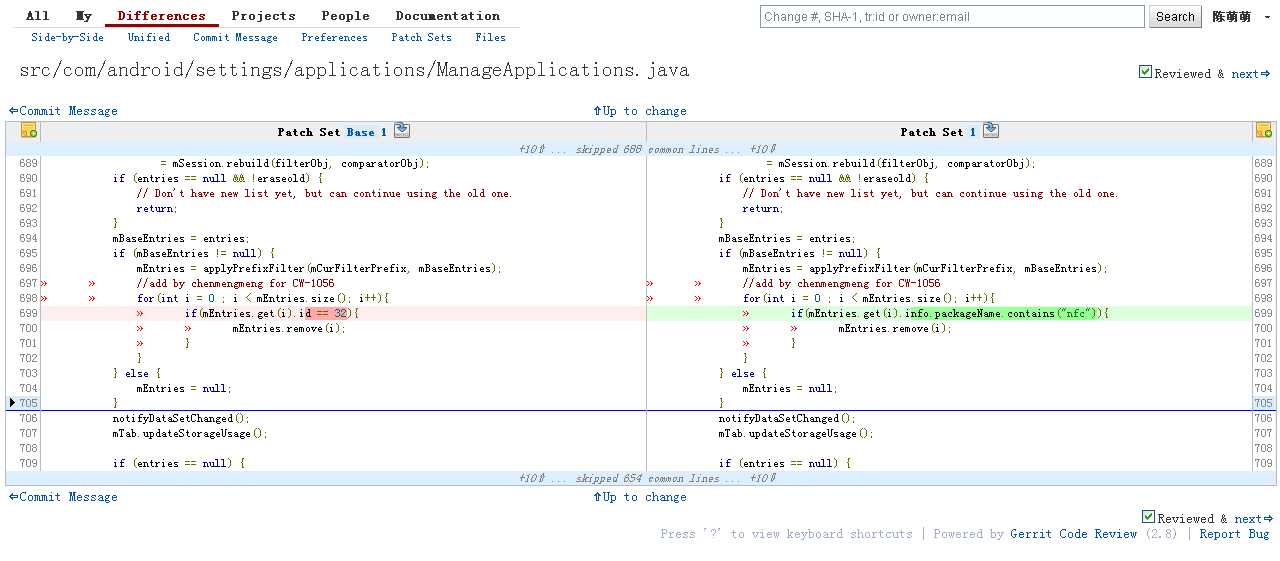Open the People menu
This screenshot has width=1280, height=561.
coord(346,16)
